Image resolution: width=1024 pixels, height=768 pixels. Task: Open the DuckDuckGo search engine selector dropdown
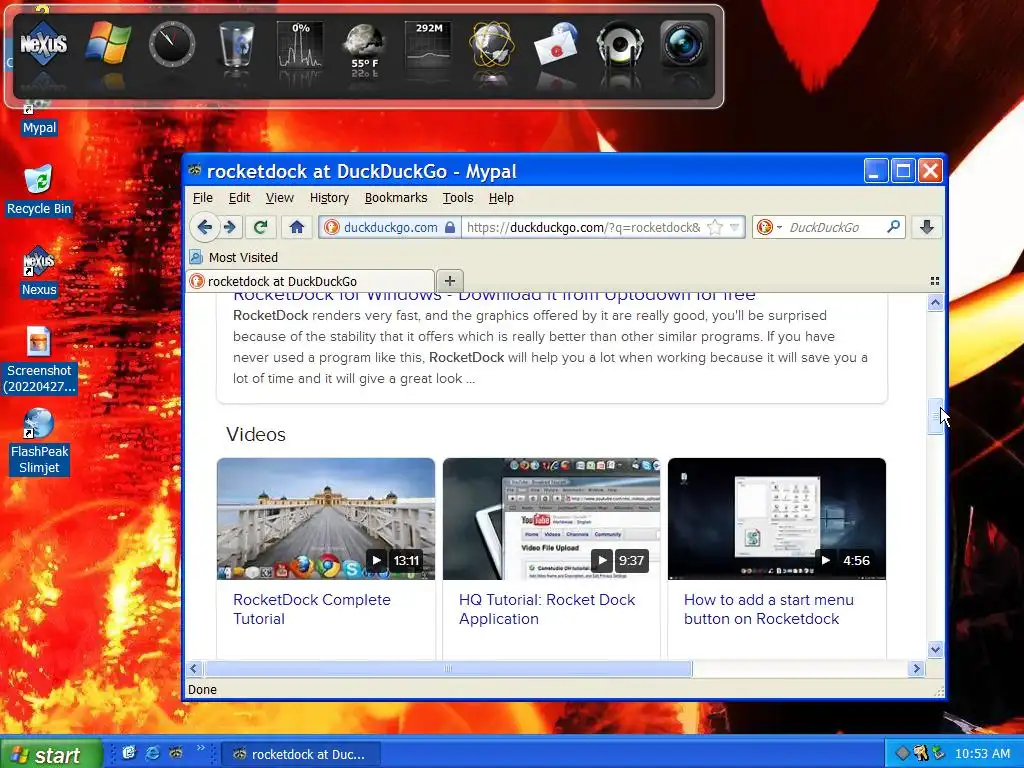click(769, 227)
